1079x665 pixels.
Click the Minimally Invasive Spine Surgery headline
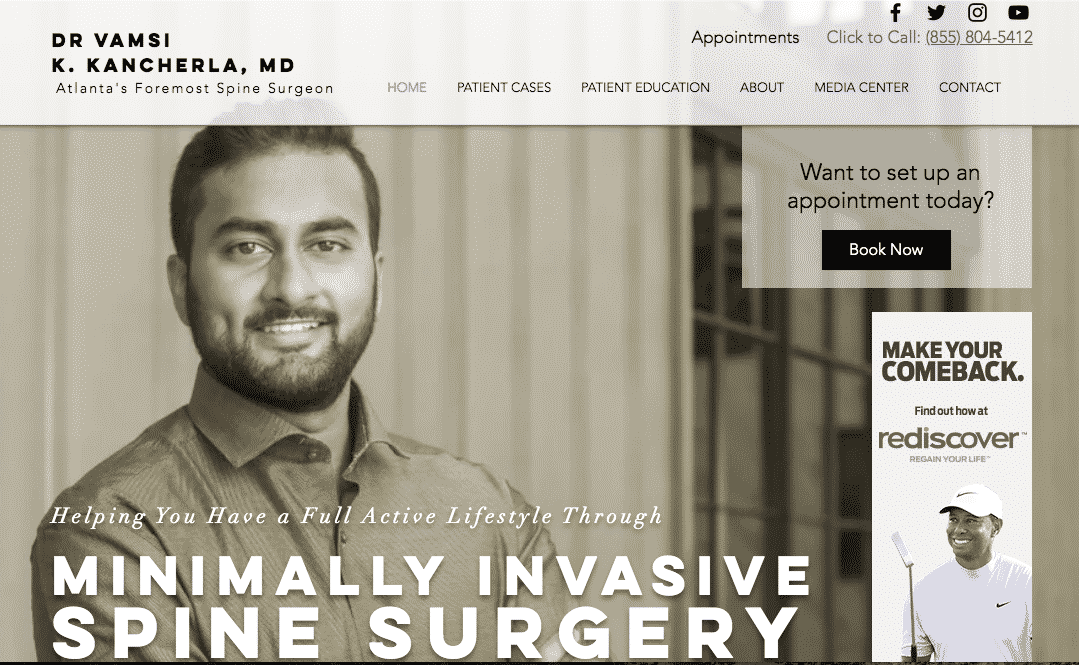click(431, 605)
